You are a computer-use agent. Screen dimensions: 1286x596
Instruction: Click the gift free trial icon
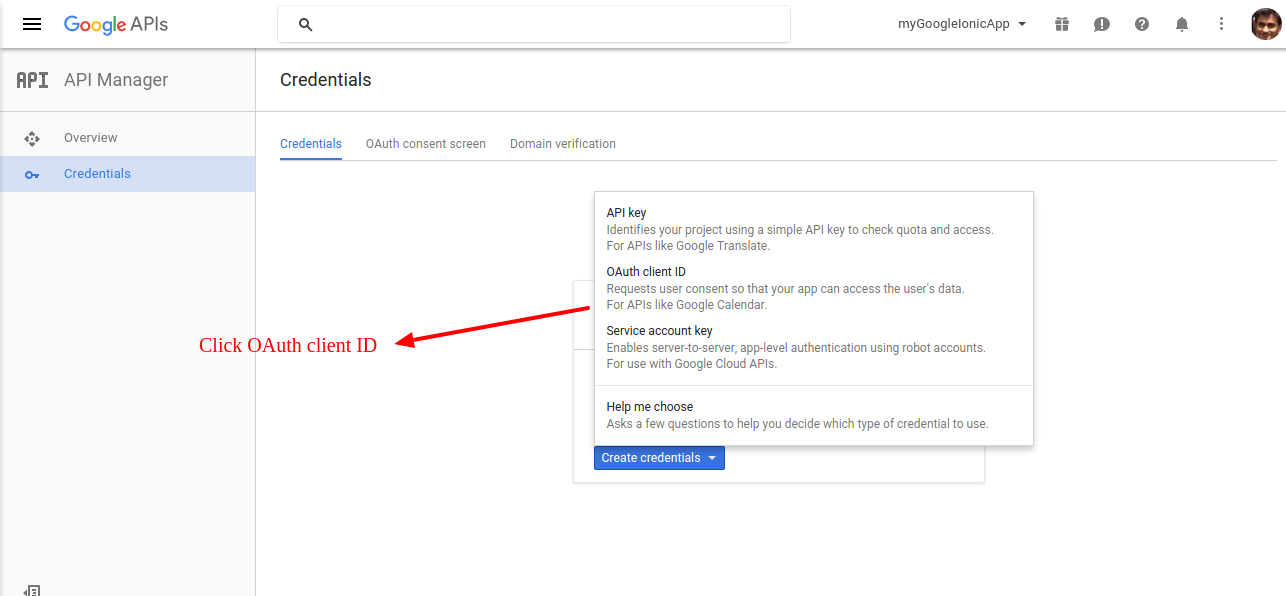coord(1062,24)
